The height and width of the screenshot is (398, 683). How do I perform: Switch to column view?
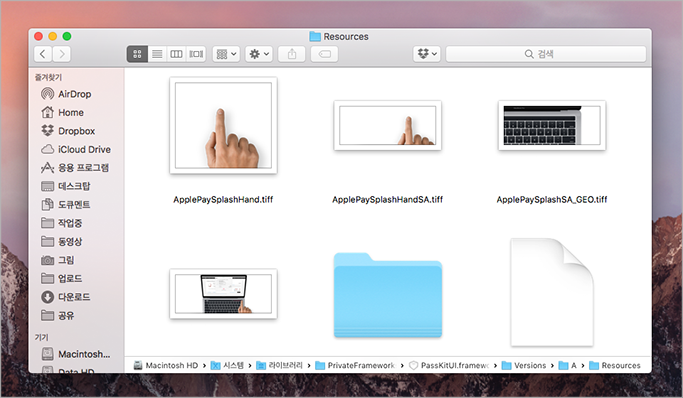click(176, 54)
